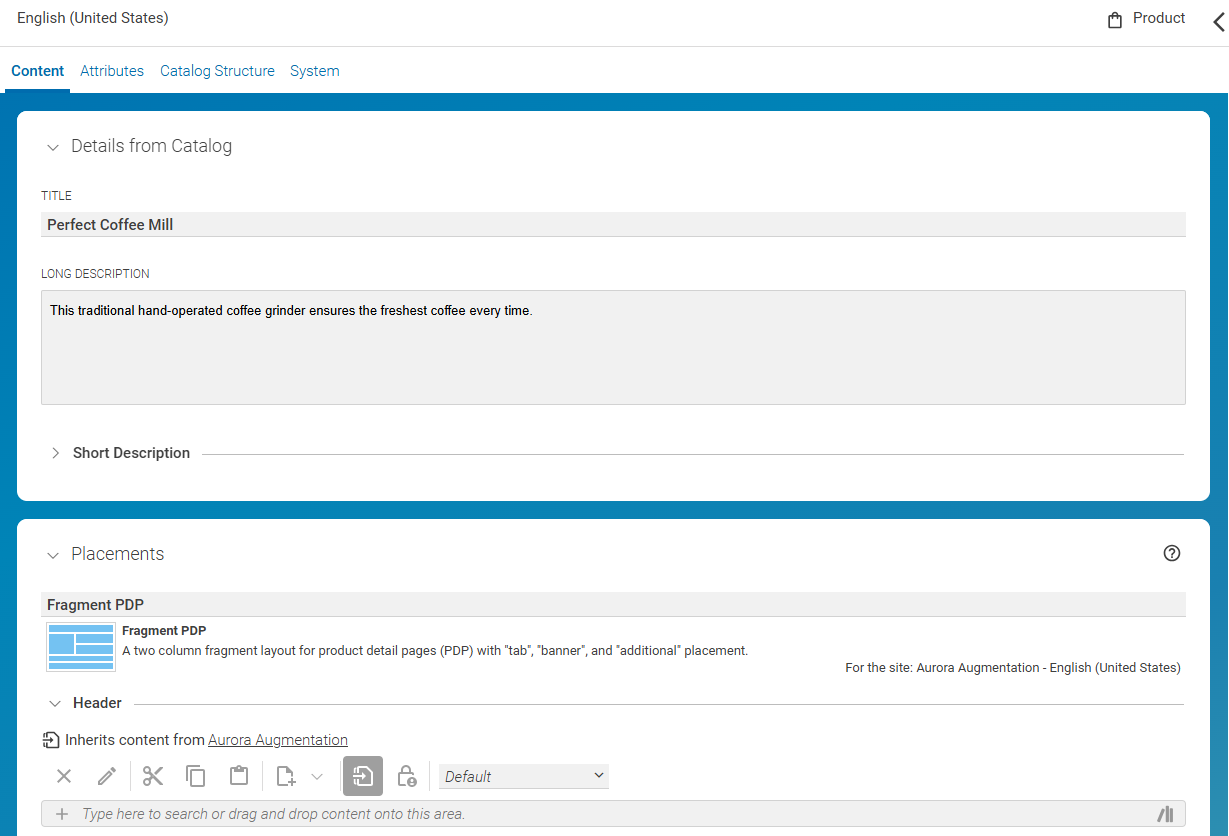
Task: Click the collapse arrow at top right
Action: click(x=1217, y=22)
